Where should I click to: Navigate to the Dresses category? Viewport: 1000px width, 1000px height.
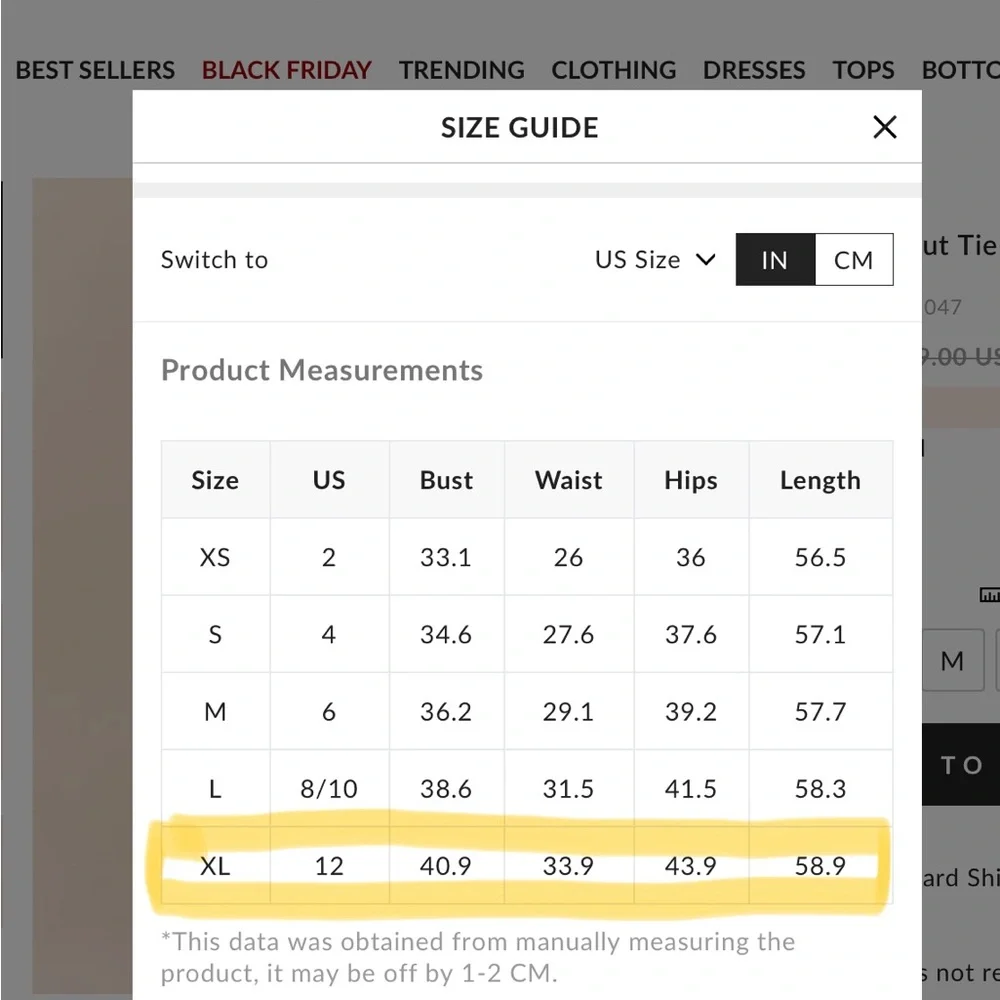(x=753, y=70)
